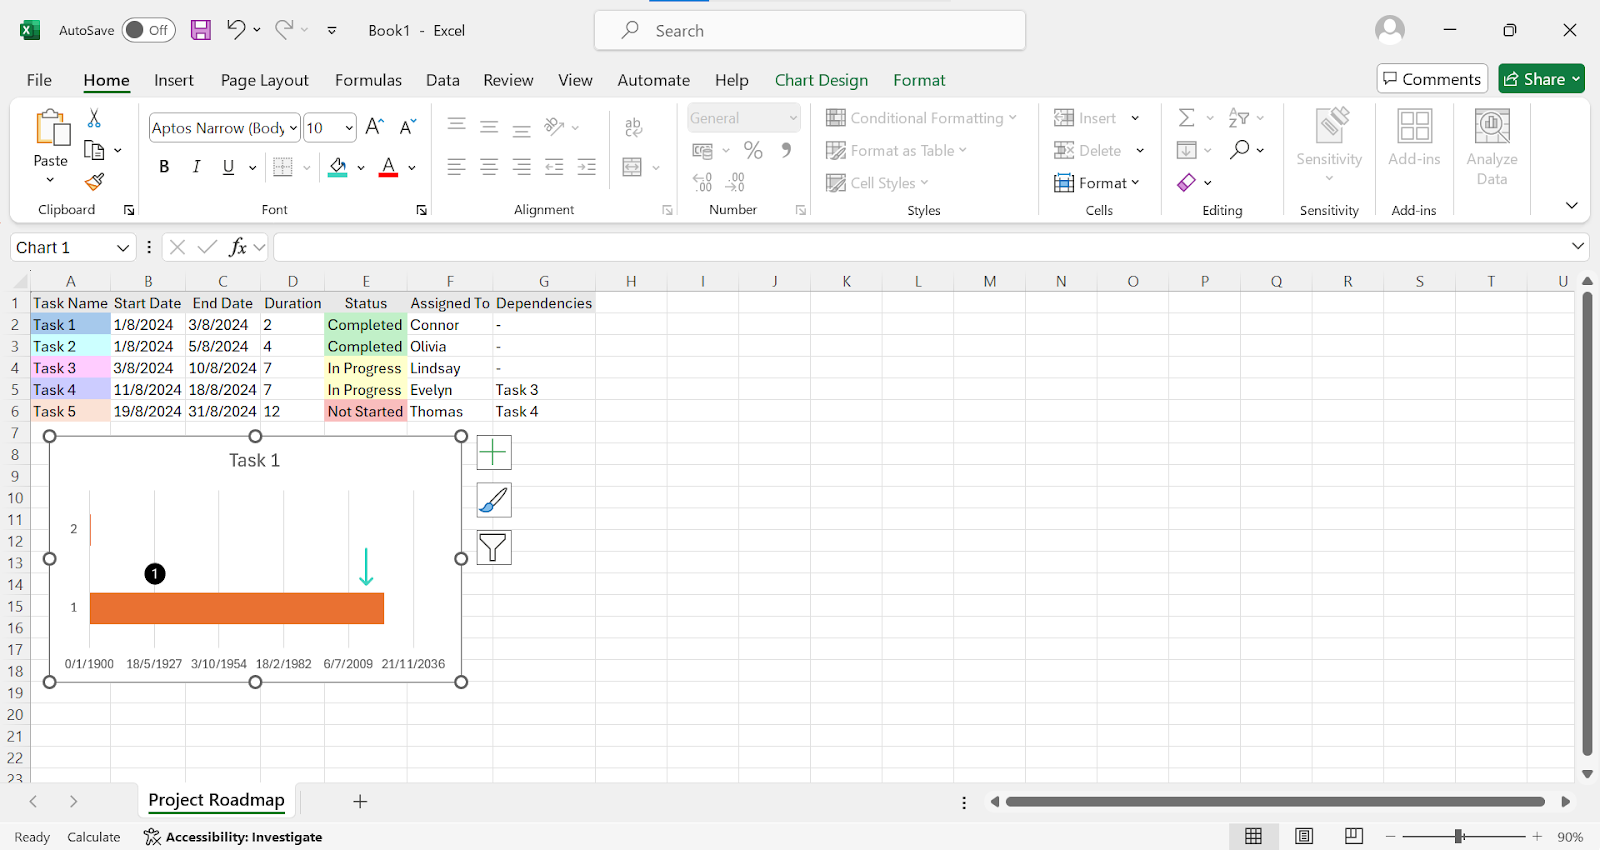Collapse the ribbon with the chevron

pos(1572,205)
